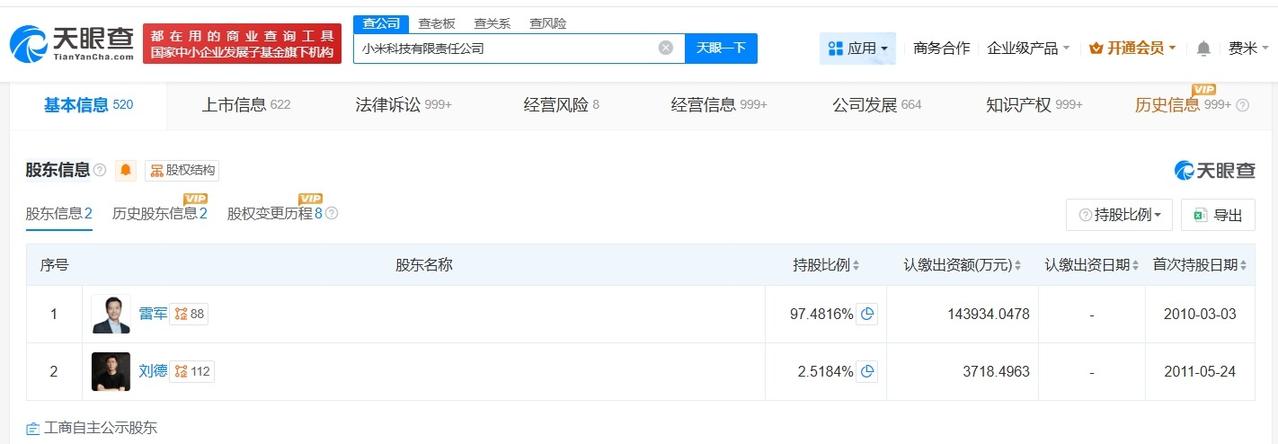Select the 查关系 search tab
The image size is (1278, 444).
492,23
